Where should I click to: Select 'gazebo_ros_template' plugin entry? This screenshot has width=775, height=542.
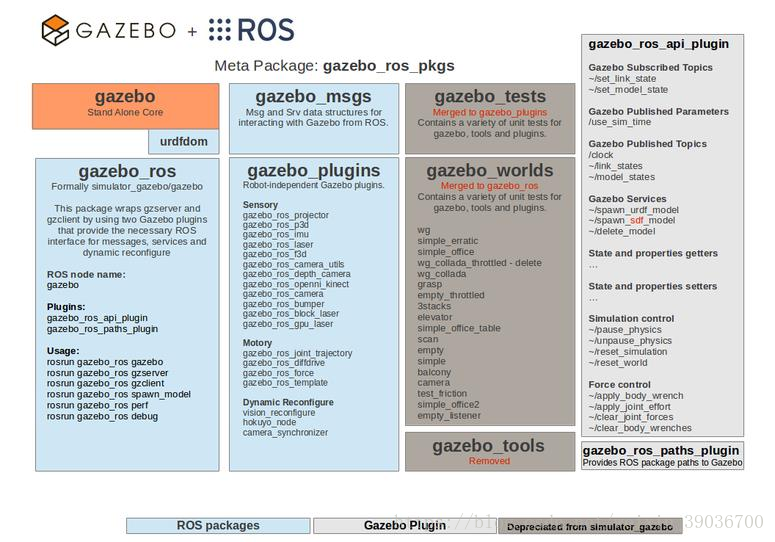(285, 383)
